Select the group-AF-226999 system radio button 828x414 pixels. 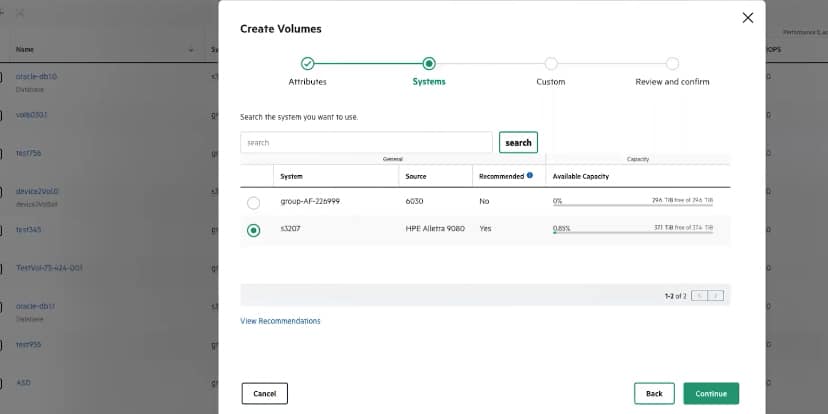(253, 203)
